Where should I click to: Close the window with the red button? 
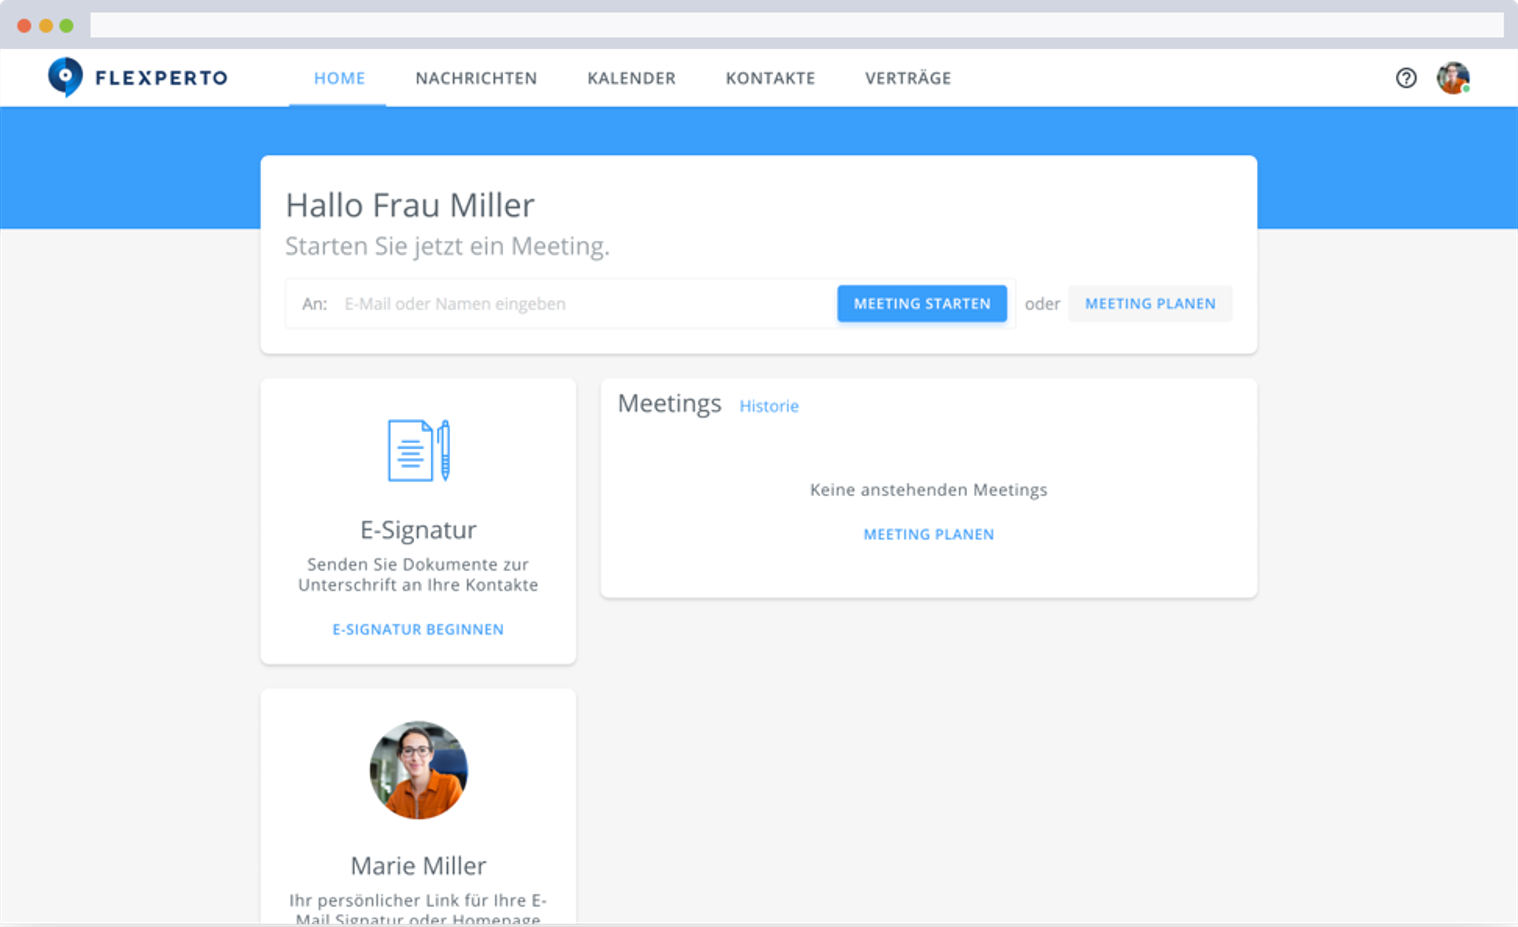24,25
